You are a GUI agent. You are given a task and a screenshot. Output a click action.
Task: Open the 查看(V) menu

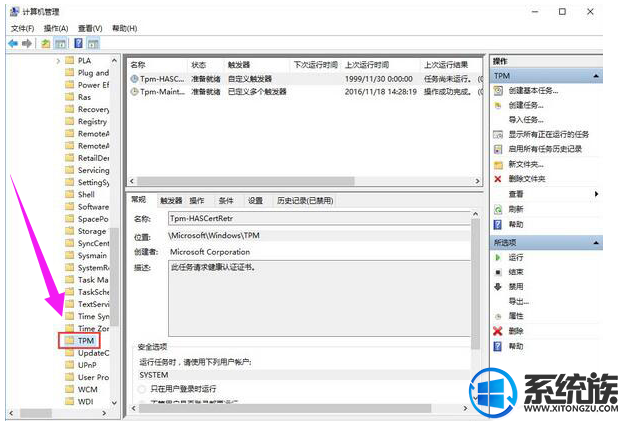[90, 28]
